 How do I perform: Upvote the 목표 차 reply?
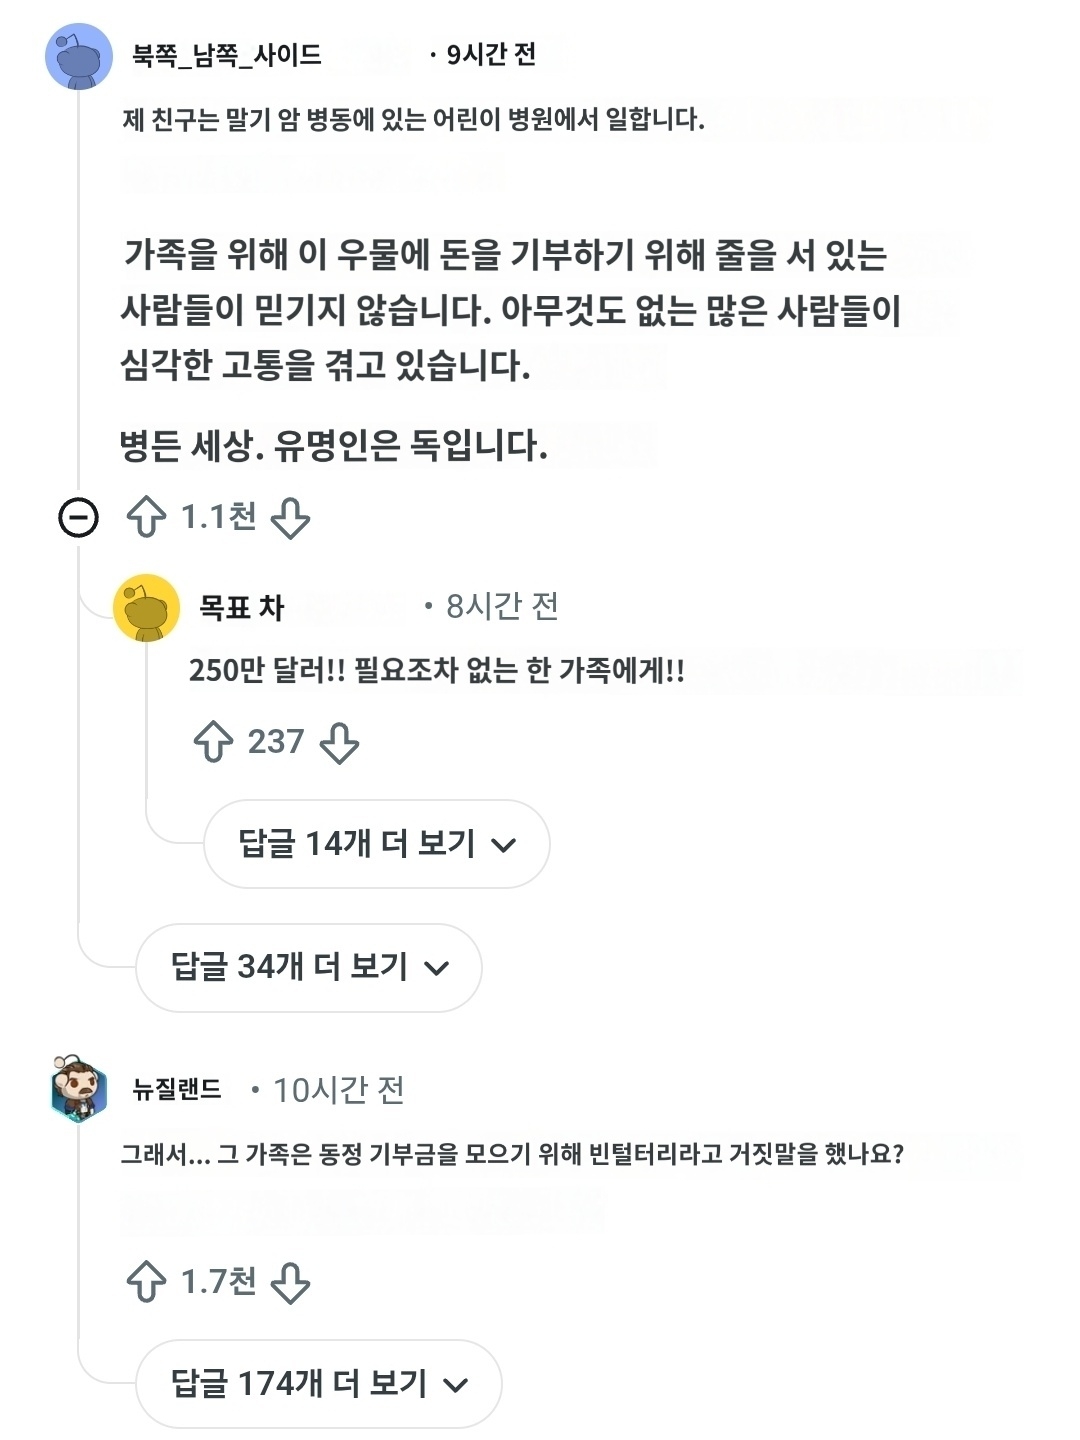point(213,742)
